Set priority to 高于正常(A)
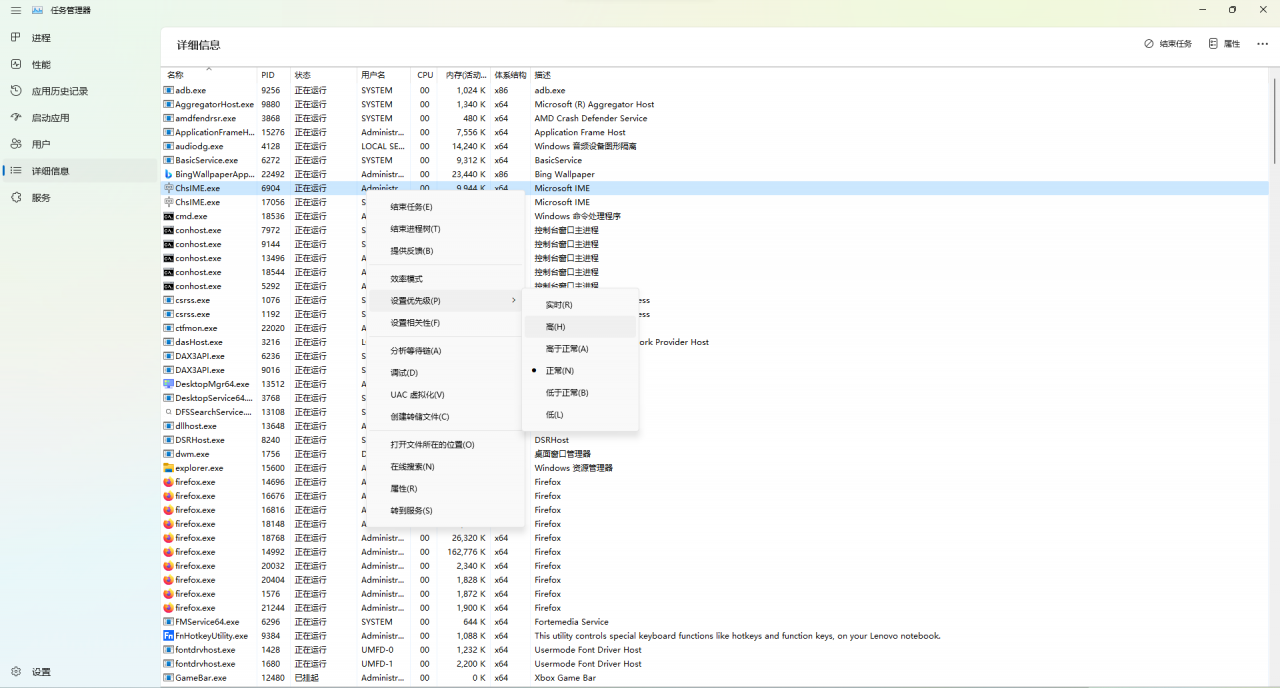Image resolution: width=1280 pixels, height=688 pixels. 580,349
